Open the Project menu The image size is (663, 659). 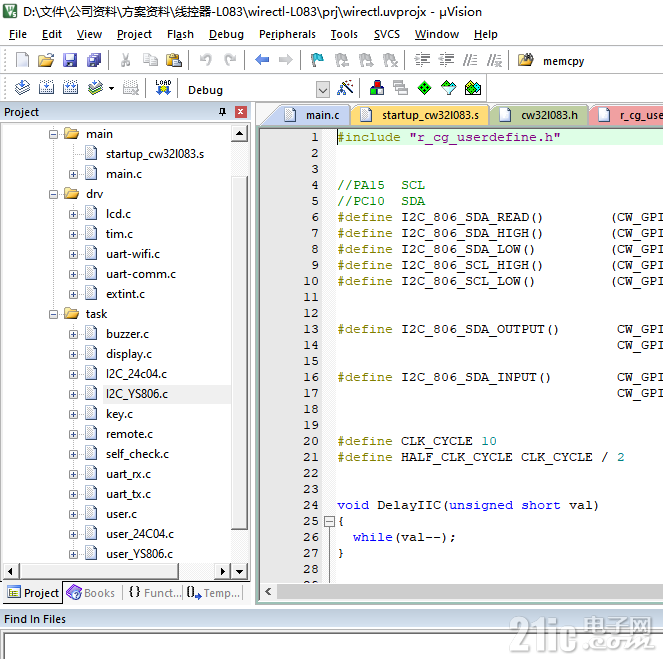coord(134,34)
